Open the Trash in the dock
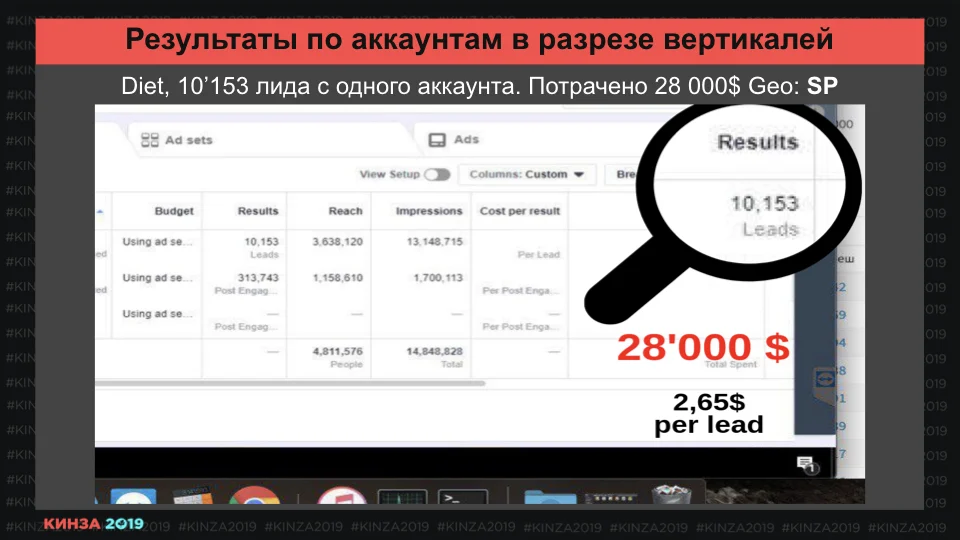 click(671, 494)
